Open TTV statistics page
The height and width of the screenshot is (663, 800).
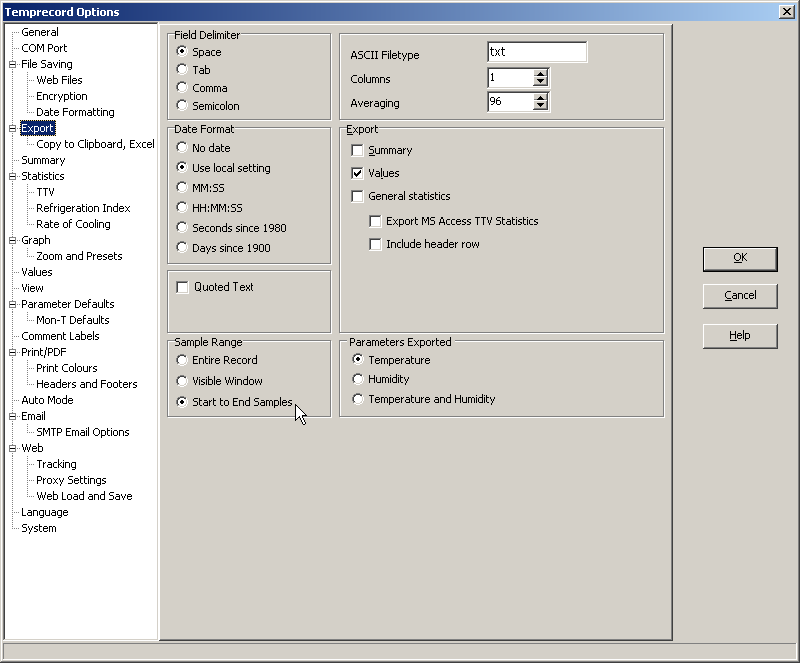[45, 192]
